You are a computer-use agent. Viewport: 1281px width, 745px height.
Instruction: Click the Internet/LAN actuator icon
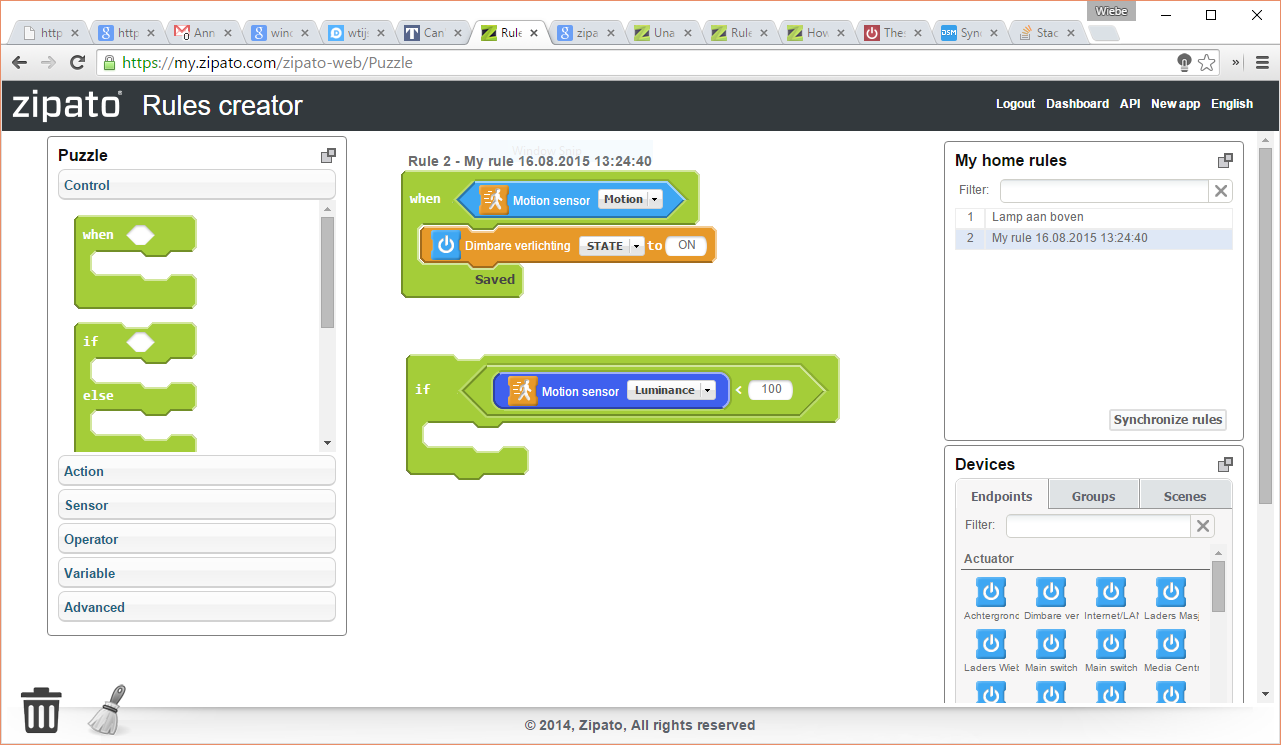pos(1110,592)
